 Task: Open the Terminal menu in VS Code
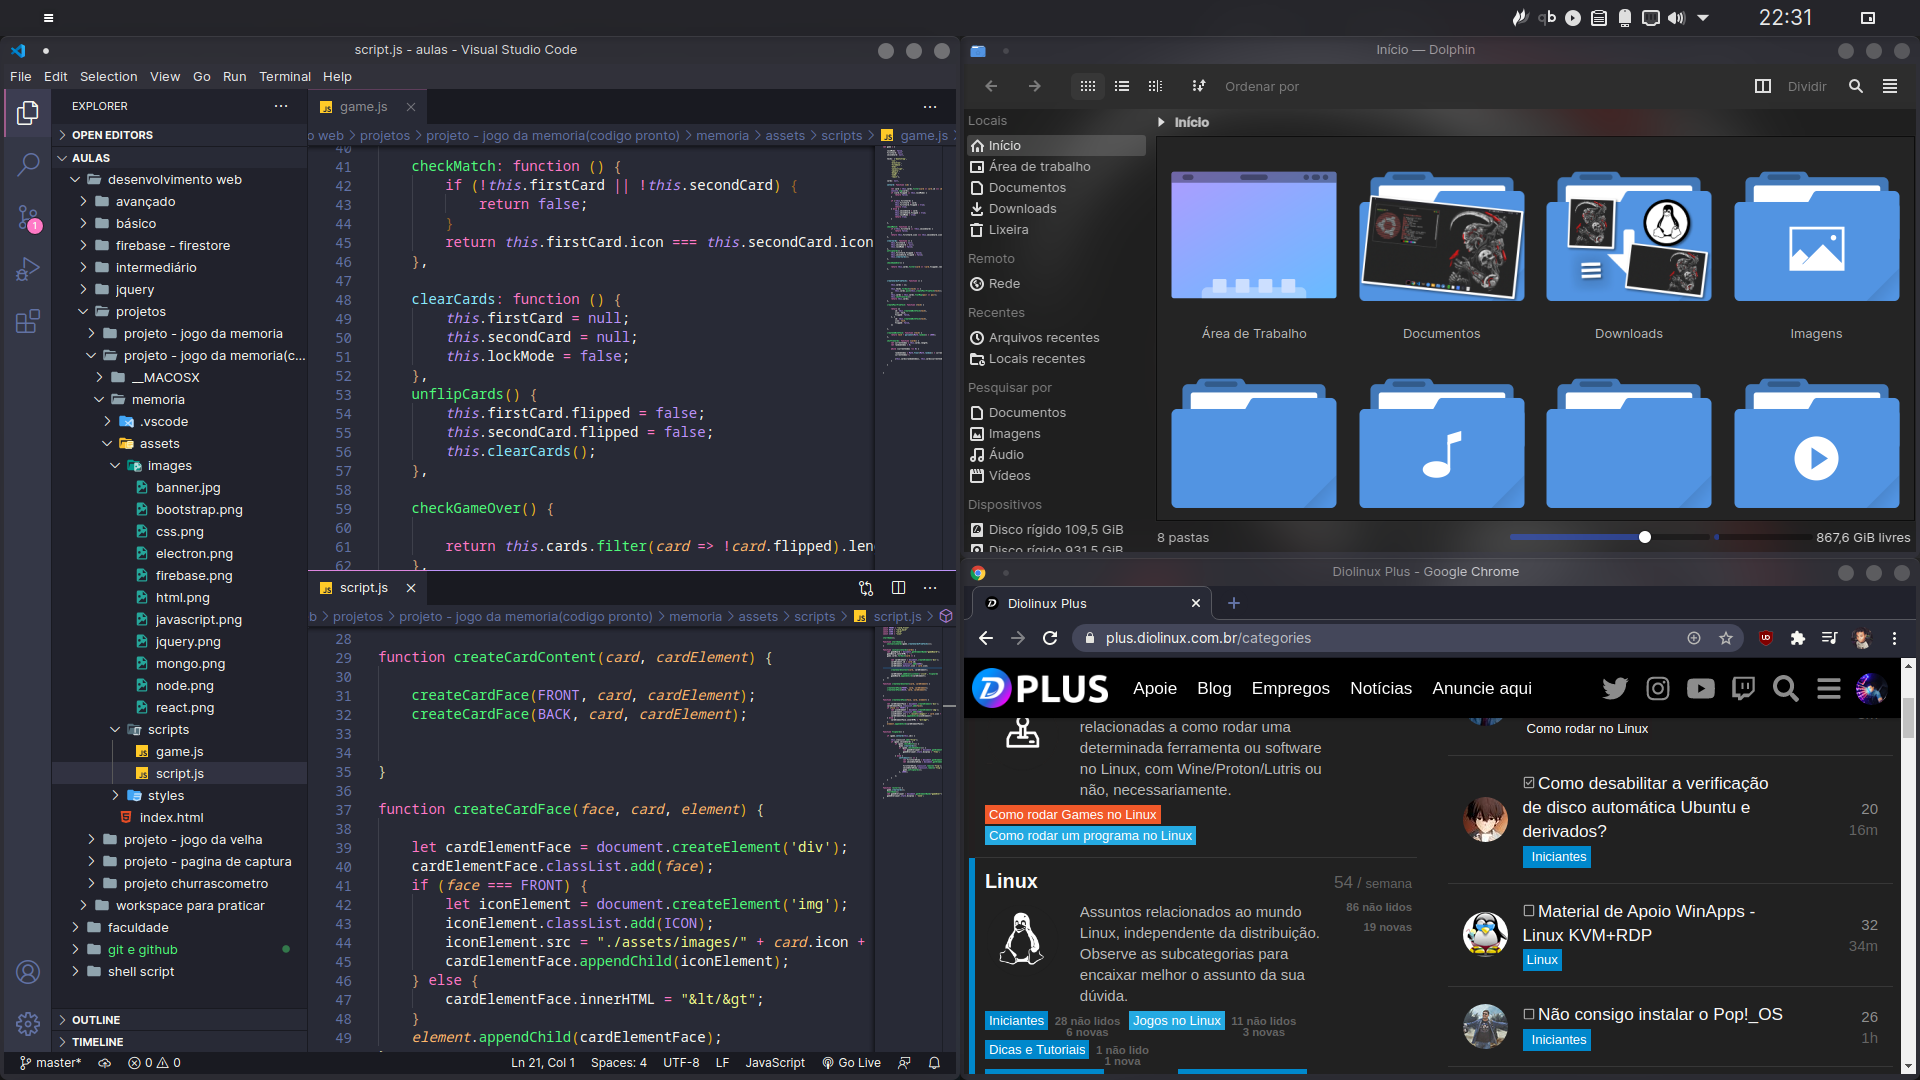pyautogui.click(x=284, y=76)
